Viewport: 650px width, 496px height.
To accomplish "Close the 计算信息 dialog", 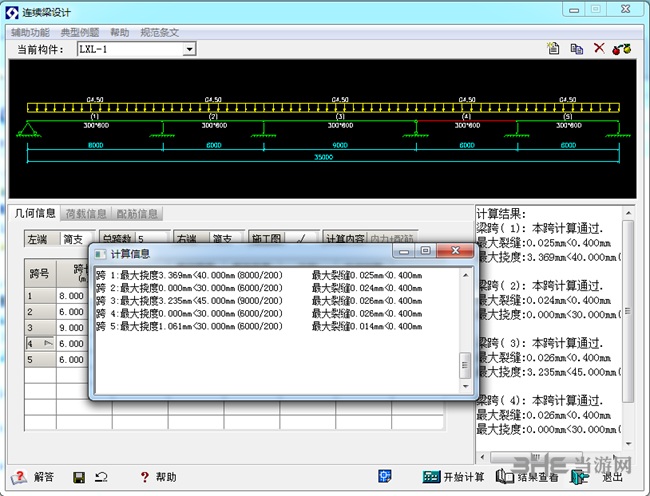I will pos(455,251).
